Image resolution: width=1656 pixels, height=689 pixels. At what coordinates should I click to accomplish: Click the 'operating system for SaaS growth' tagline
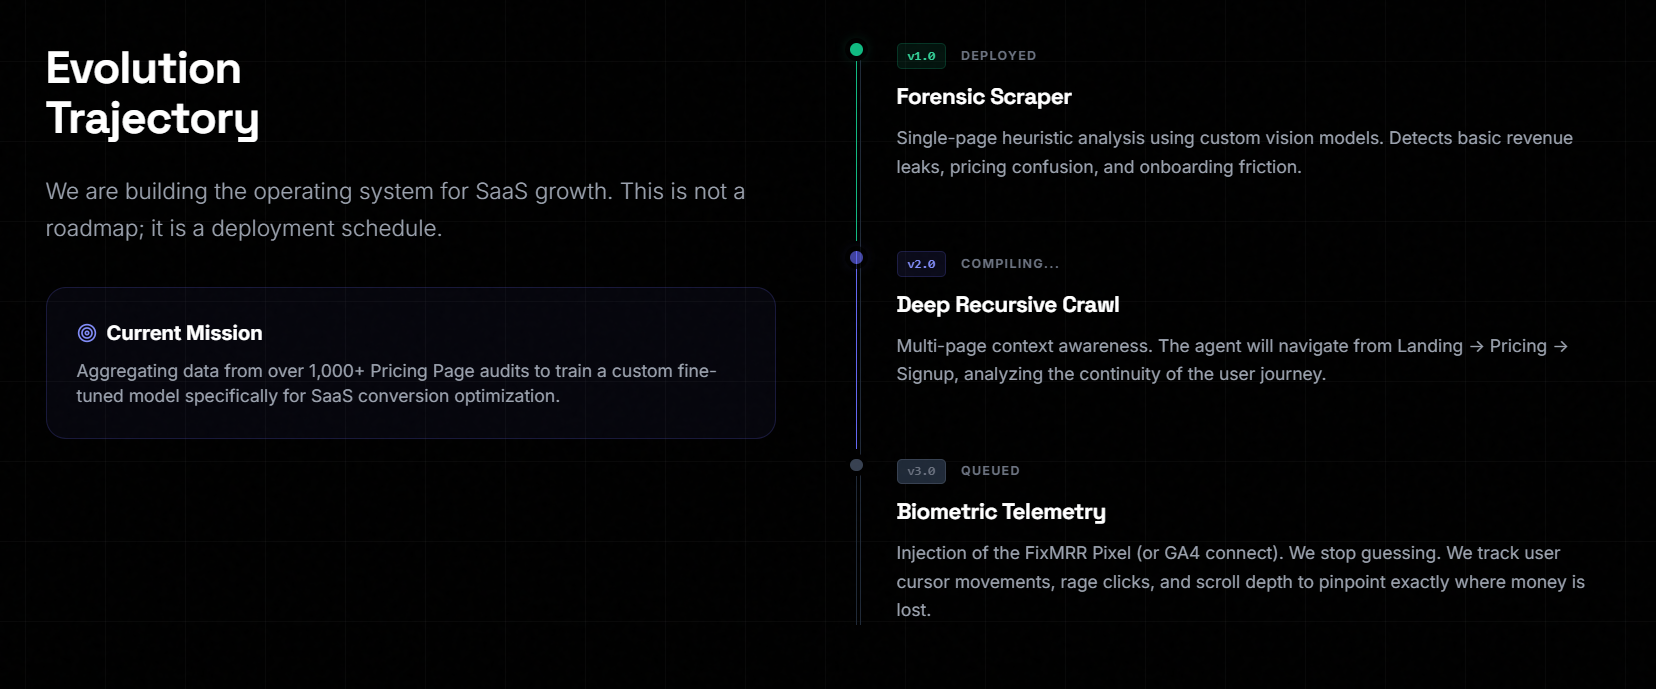pos(395,210)
